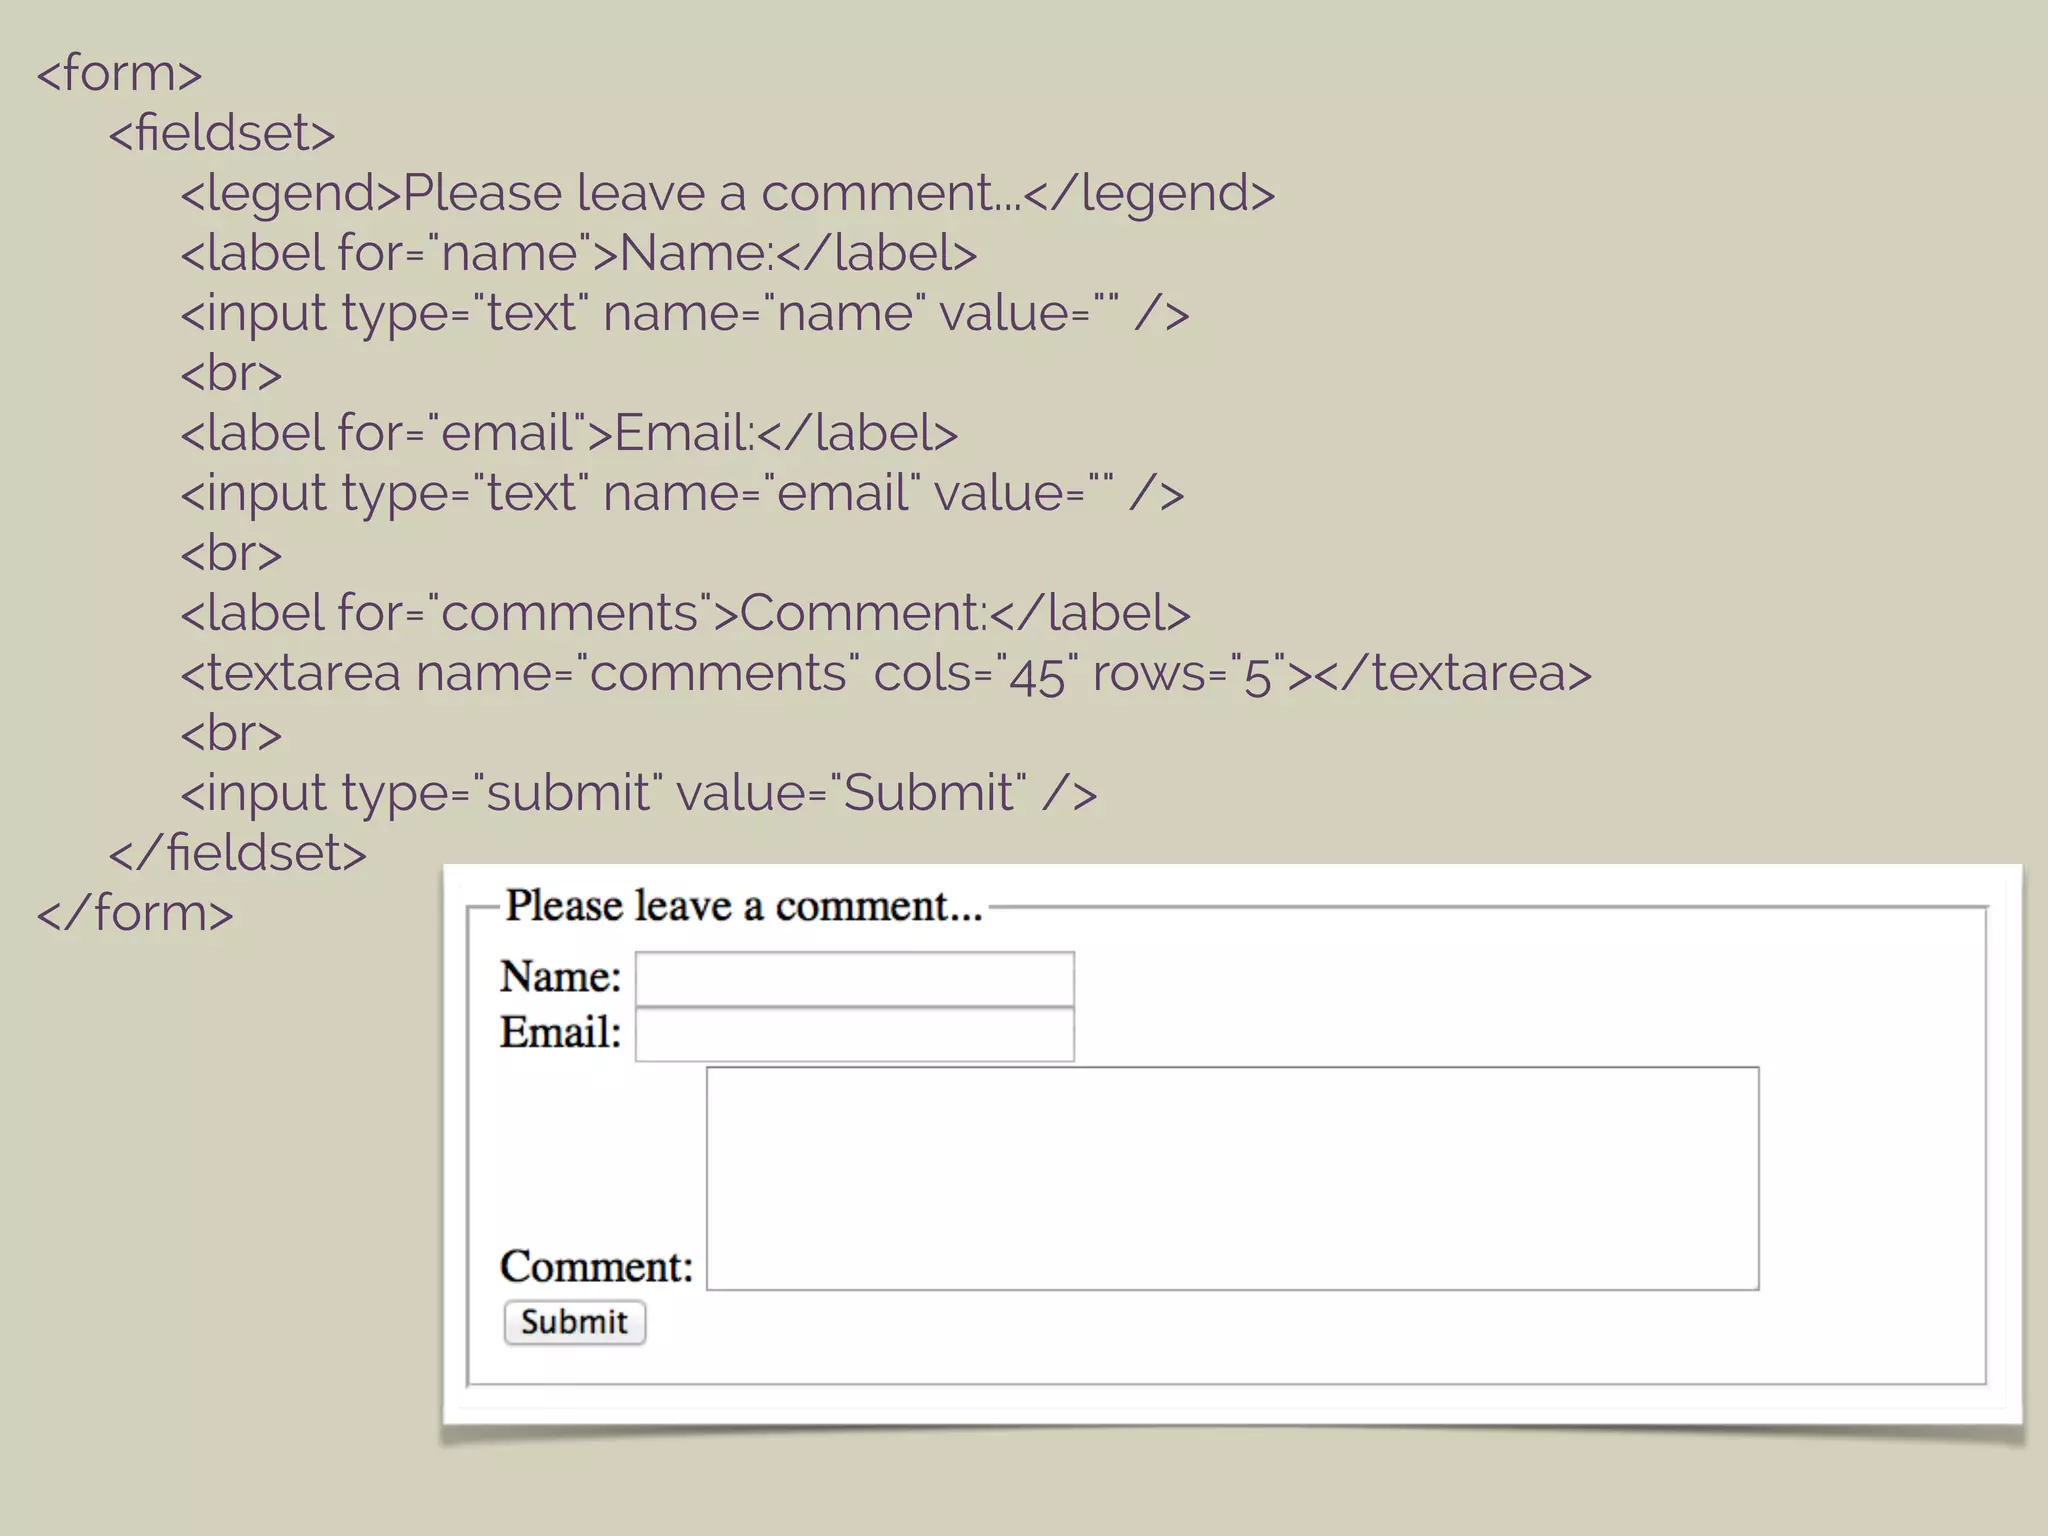Click inside the Comment textarea
The width and height of the screenshot is (2048, 1536).
[x=1232, y=1178]
